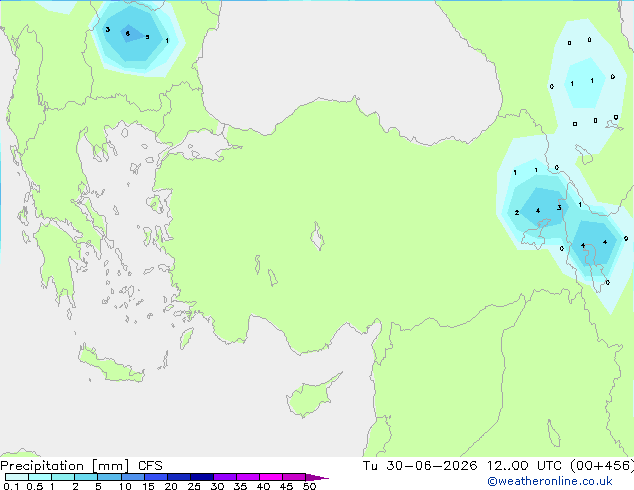Screen dimensions: 634x490
Task: Click the 25–30 mm legend color swatch
Action: click(202, 477)
